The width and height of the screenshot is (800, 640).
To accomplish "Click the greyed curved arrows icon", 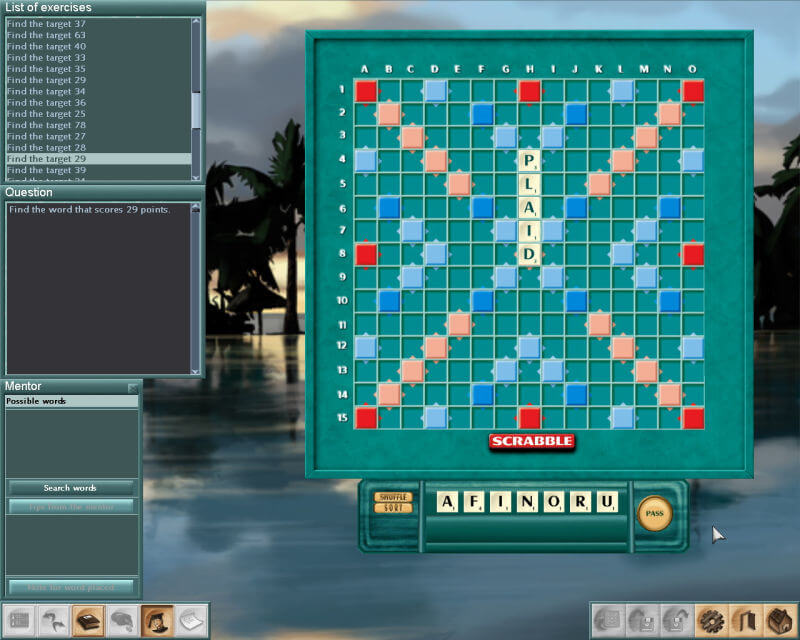I will (x=54, y=621).
